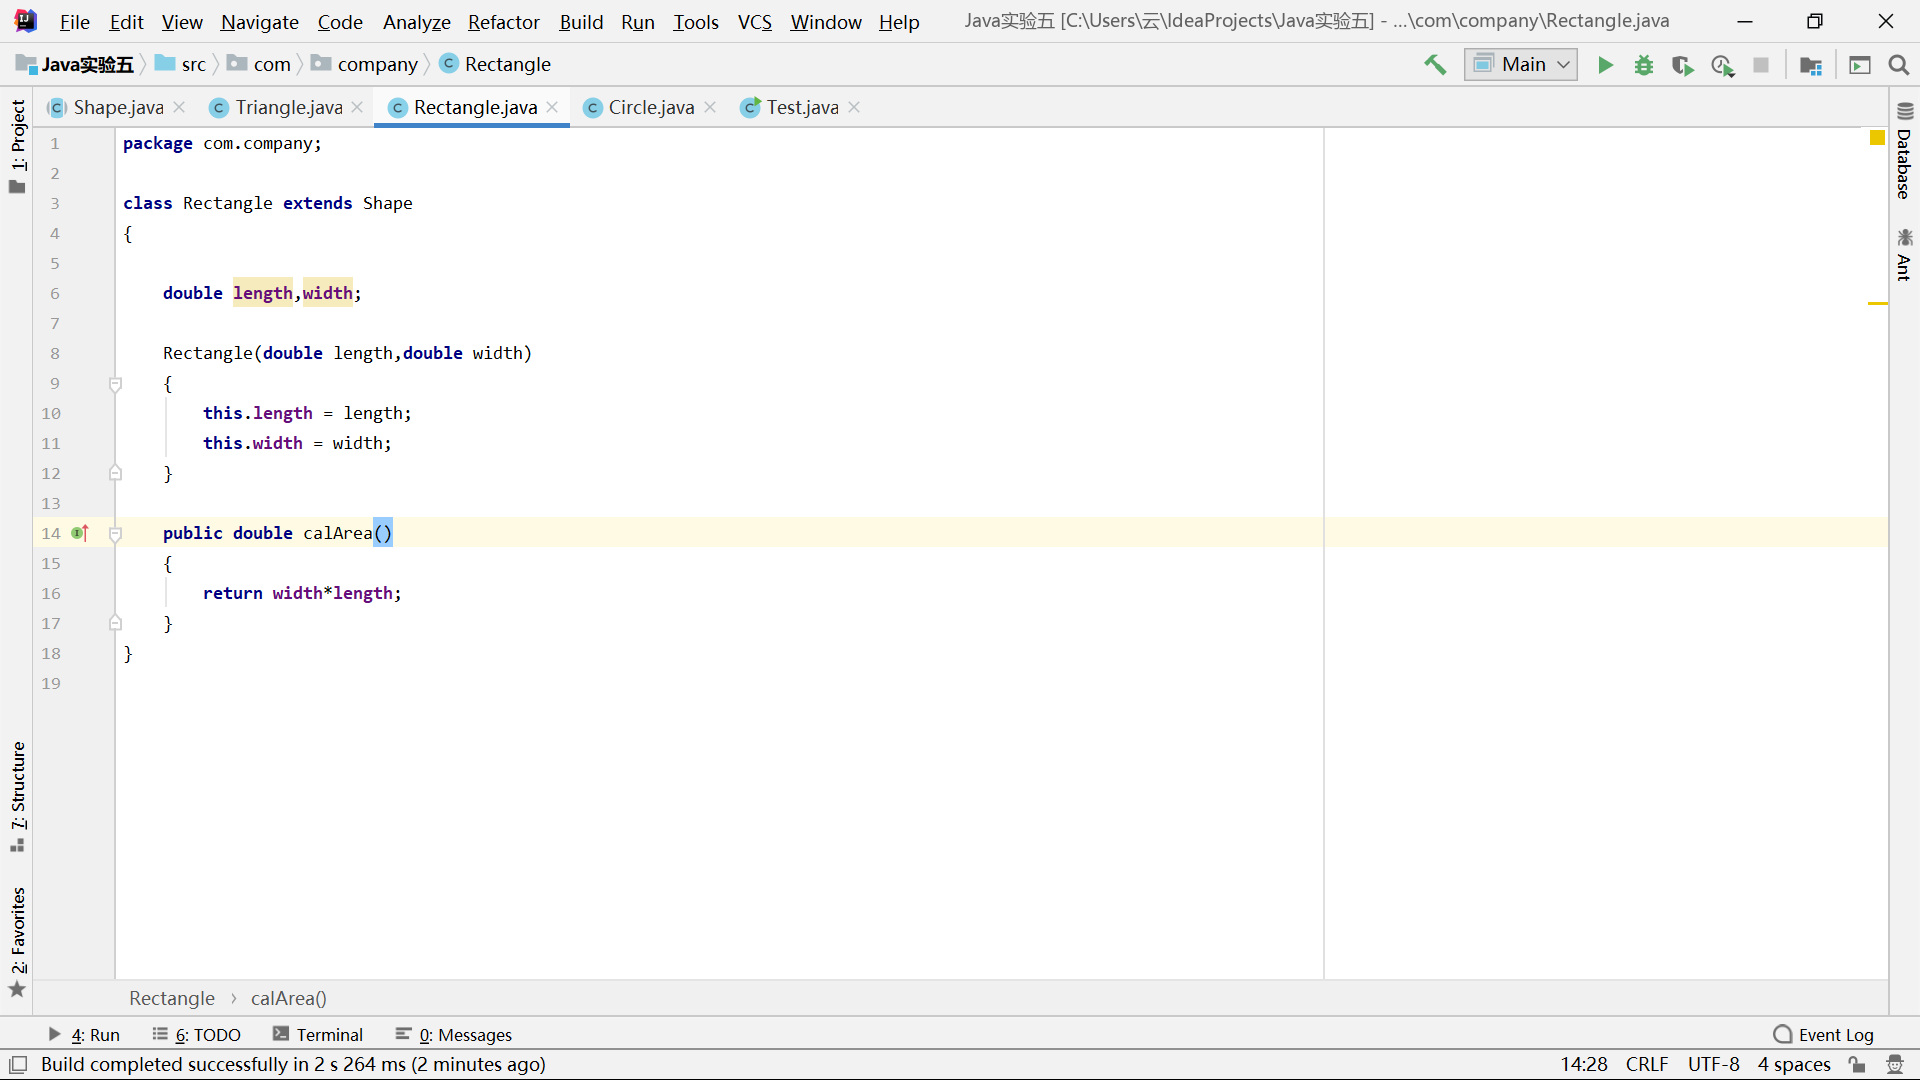Open the Main run configuration dropdown
Screen dimensions: 1920x1080
click(1521, 65)
